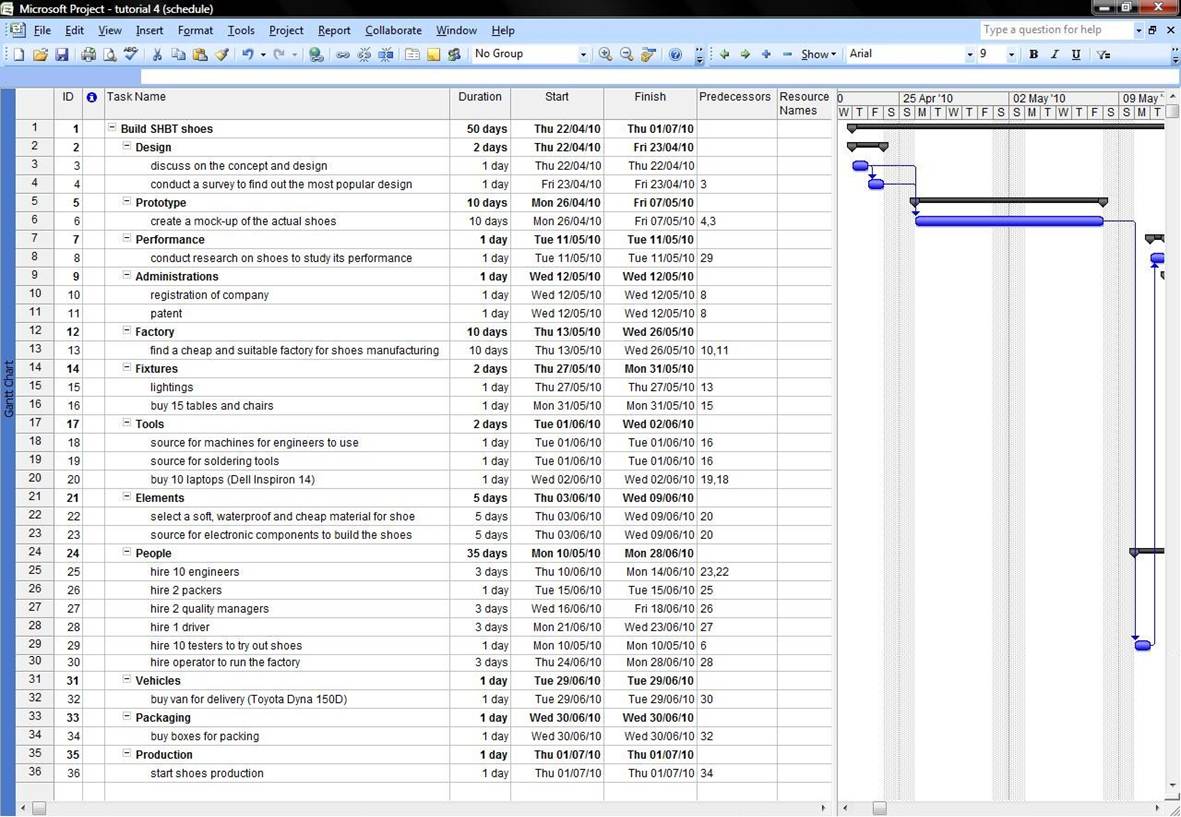Open Microsoft Project Help
This screenshot has width=1181, height=817.
pyautogui.click(x=675, y=54)
